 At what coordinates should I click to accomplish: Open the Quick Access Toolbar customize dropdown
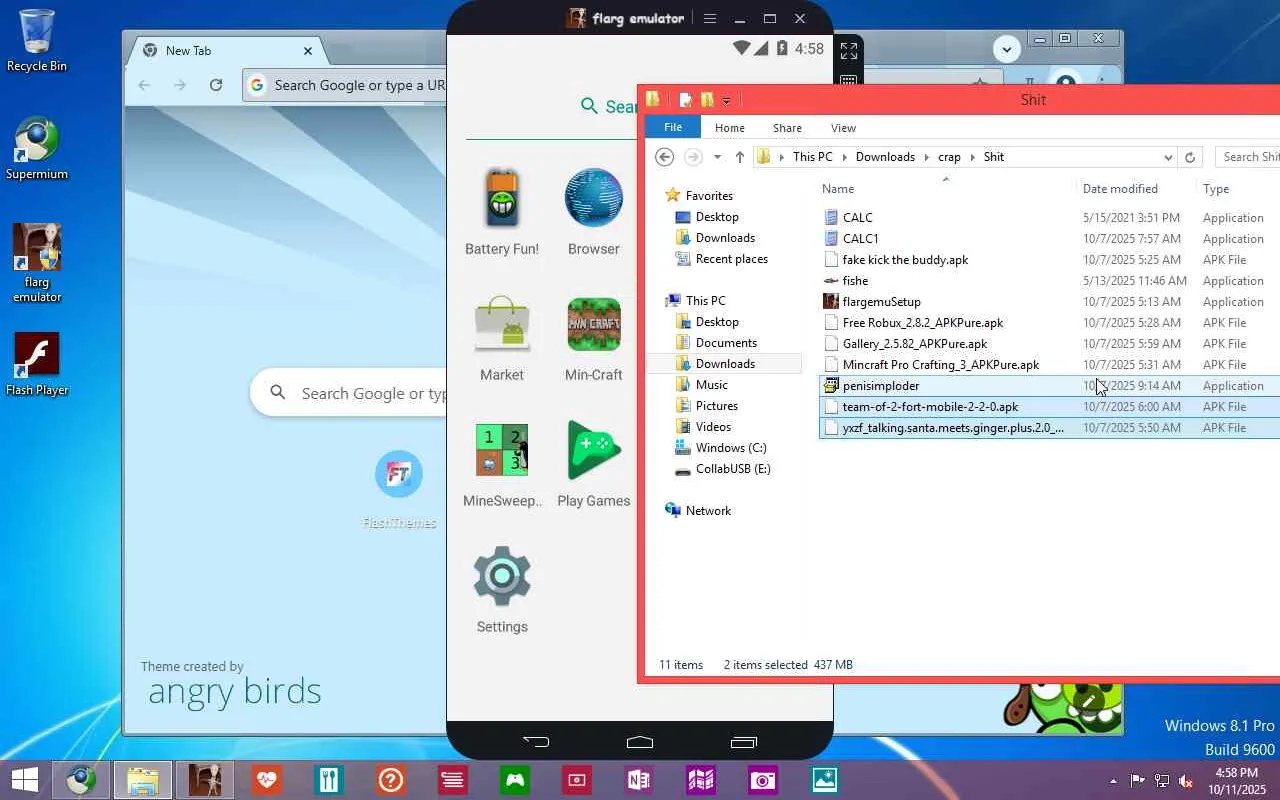coord(726,100)
